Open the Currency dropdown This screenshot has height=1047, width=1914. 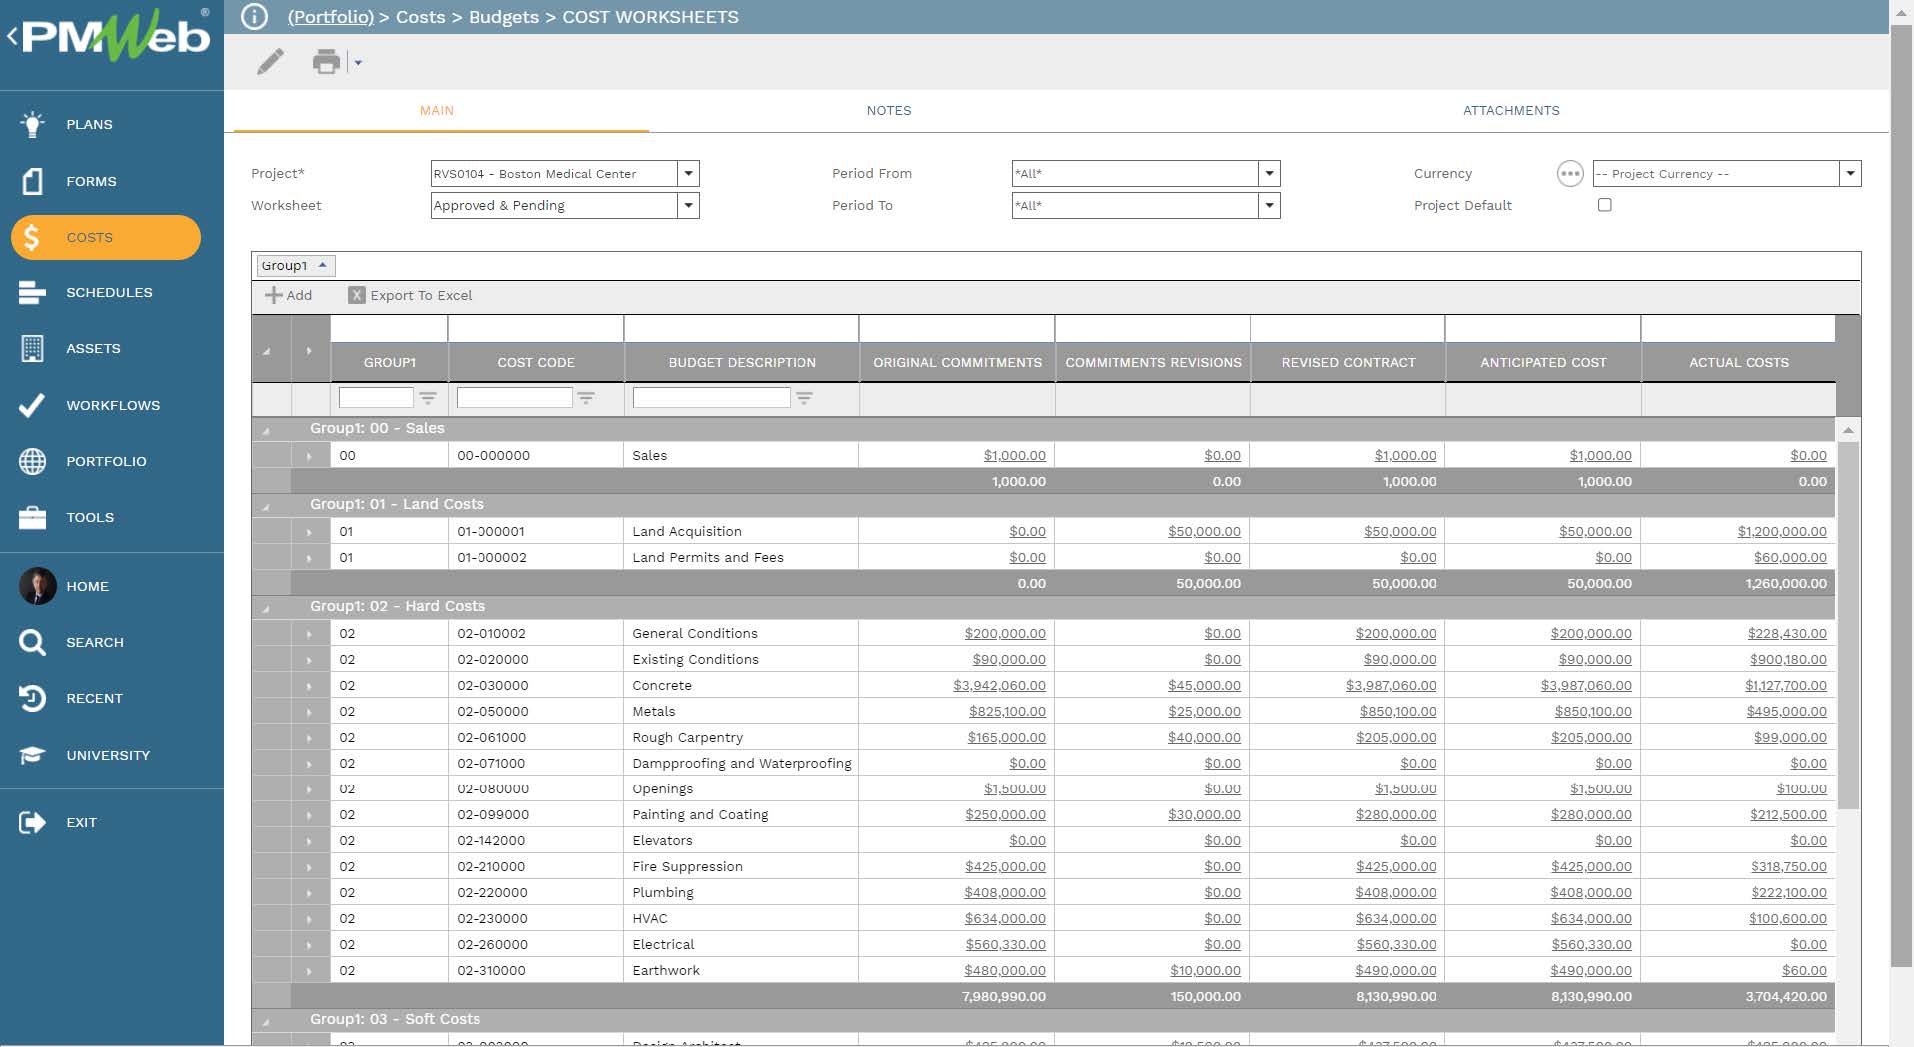(x=1850, y=174)
